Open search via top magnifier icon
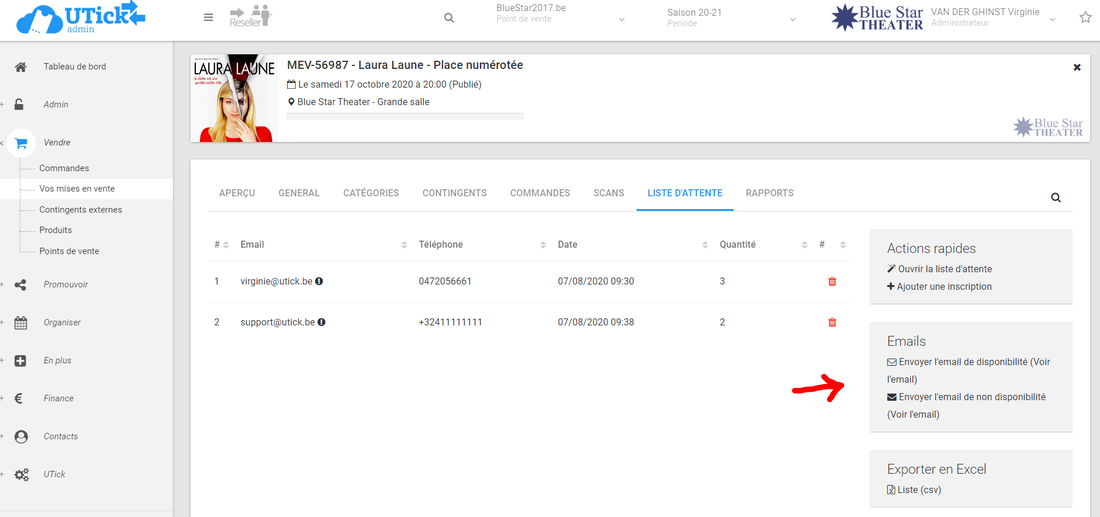Screen dimensions: 1100x517 [x=449, y=18]
